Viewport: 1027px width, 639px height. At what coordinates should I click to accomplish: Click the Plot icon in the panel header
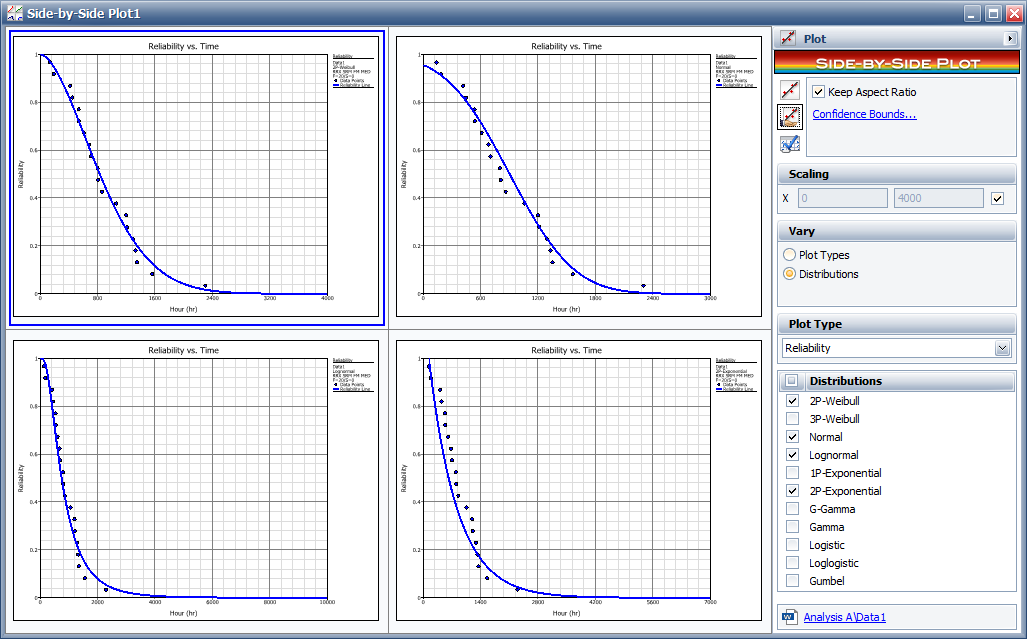coord(788,38)
